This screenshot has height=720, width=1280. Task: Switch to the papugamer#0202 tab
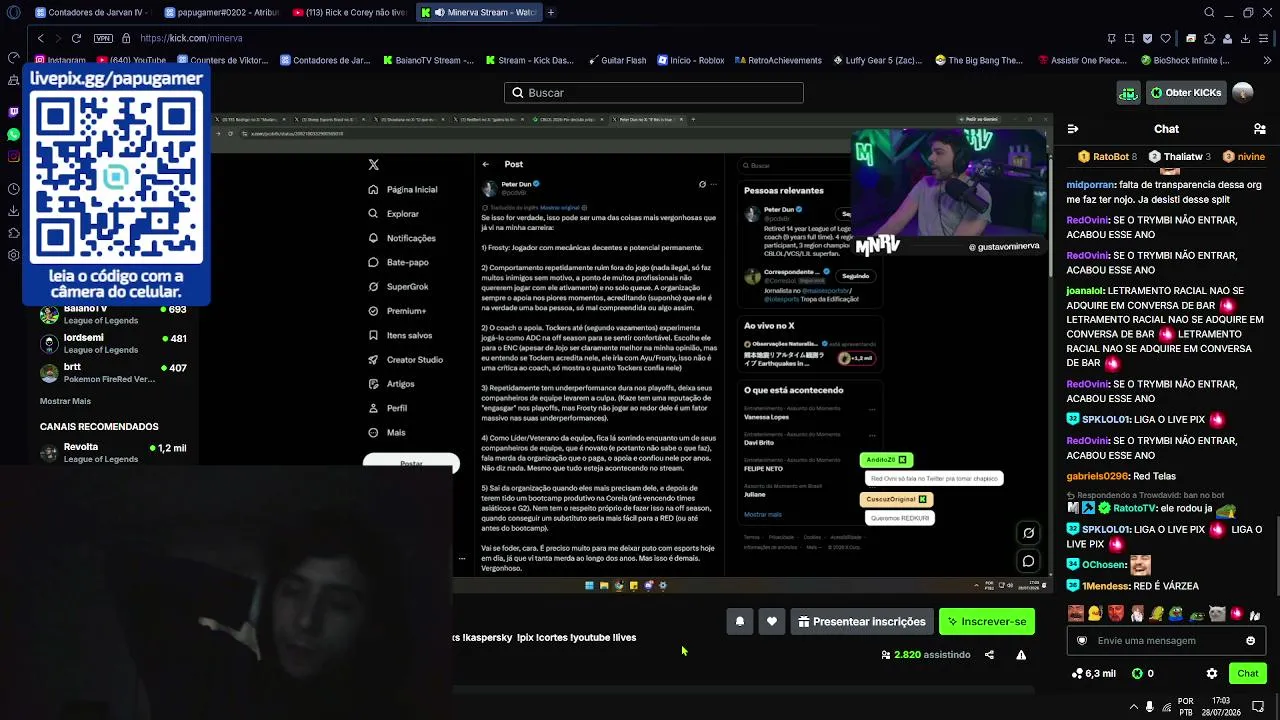pos(221,12)
